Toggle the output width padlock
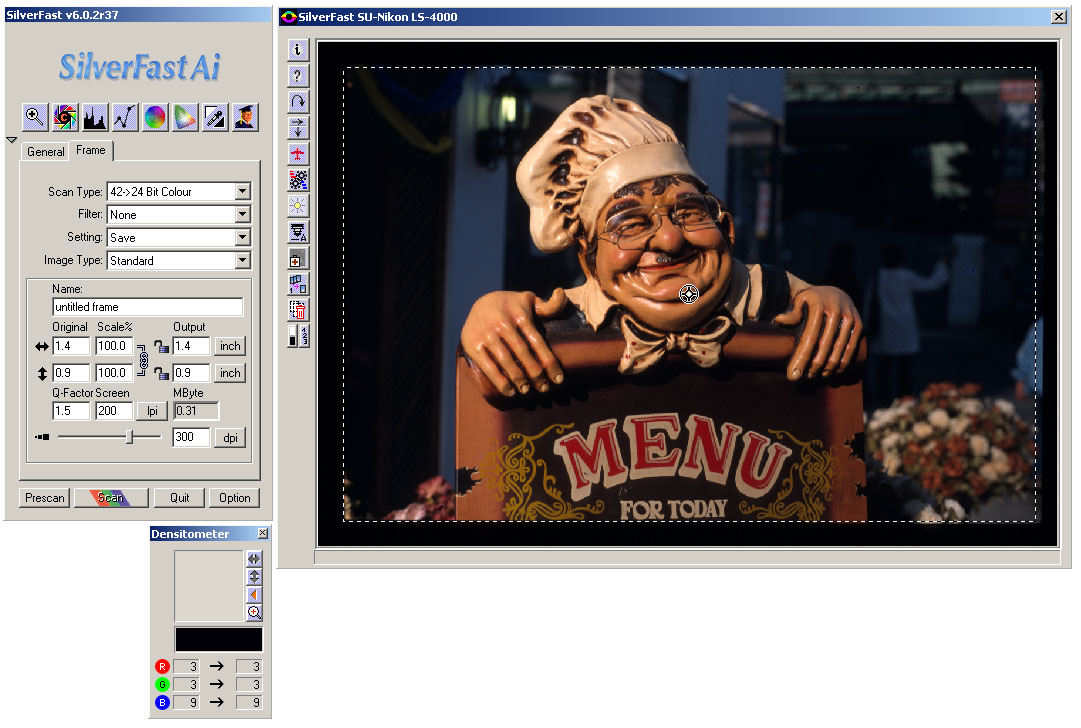1081x728 pixels. [160, 346]
